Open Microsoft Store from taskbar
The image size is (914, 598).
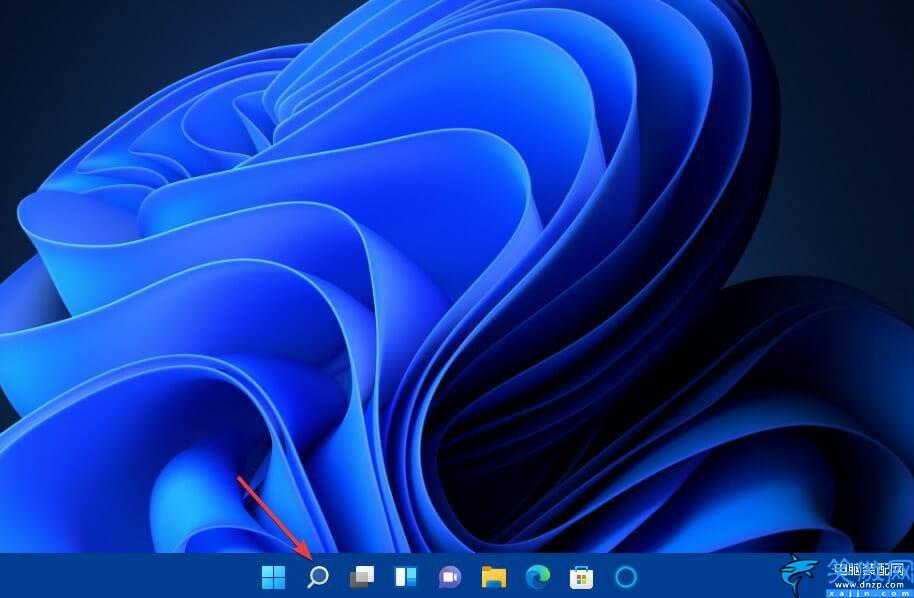click(581, 578)
